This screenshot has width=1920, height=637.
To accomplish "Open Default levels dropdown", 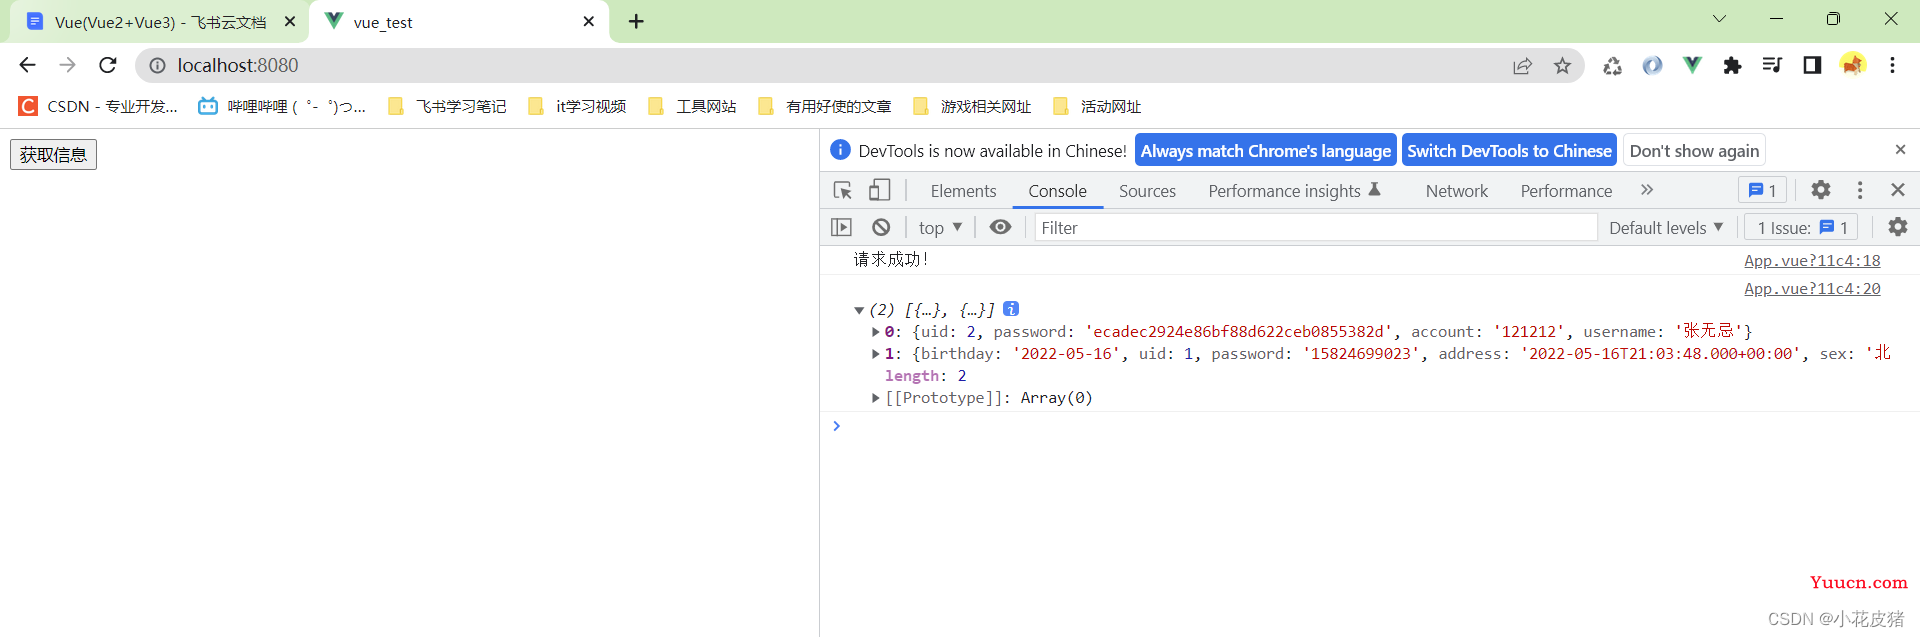I will tap(1666, 228).
